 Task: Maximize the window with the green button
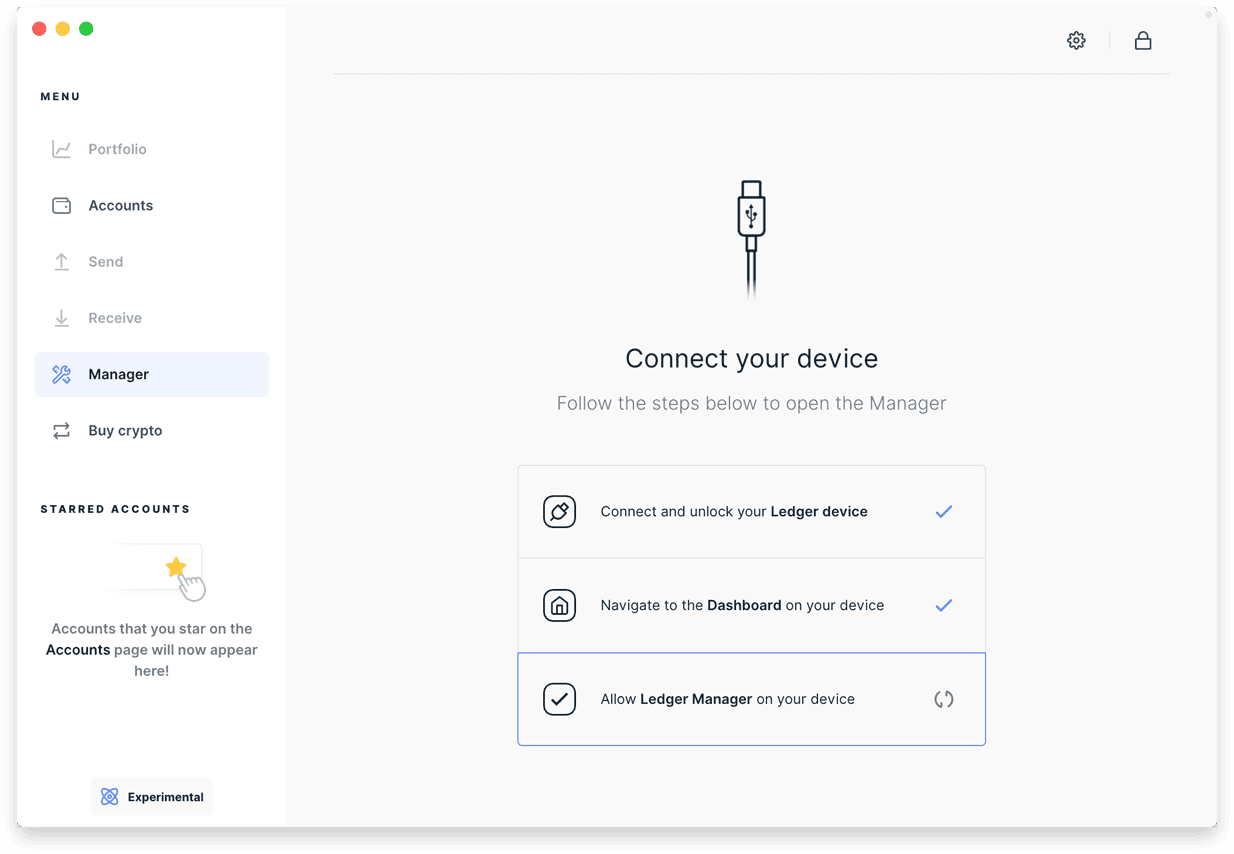86,29
